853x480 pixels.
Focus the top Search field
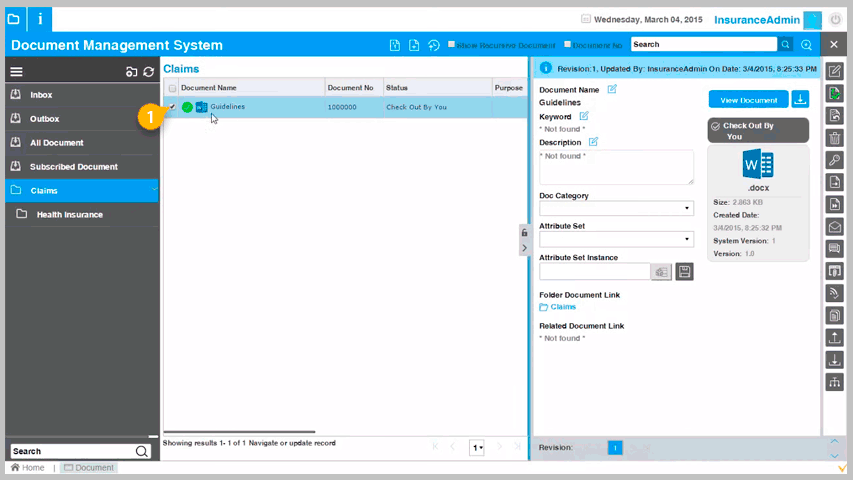coord(704,44)
